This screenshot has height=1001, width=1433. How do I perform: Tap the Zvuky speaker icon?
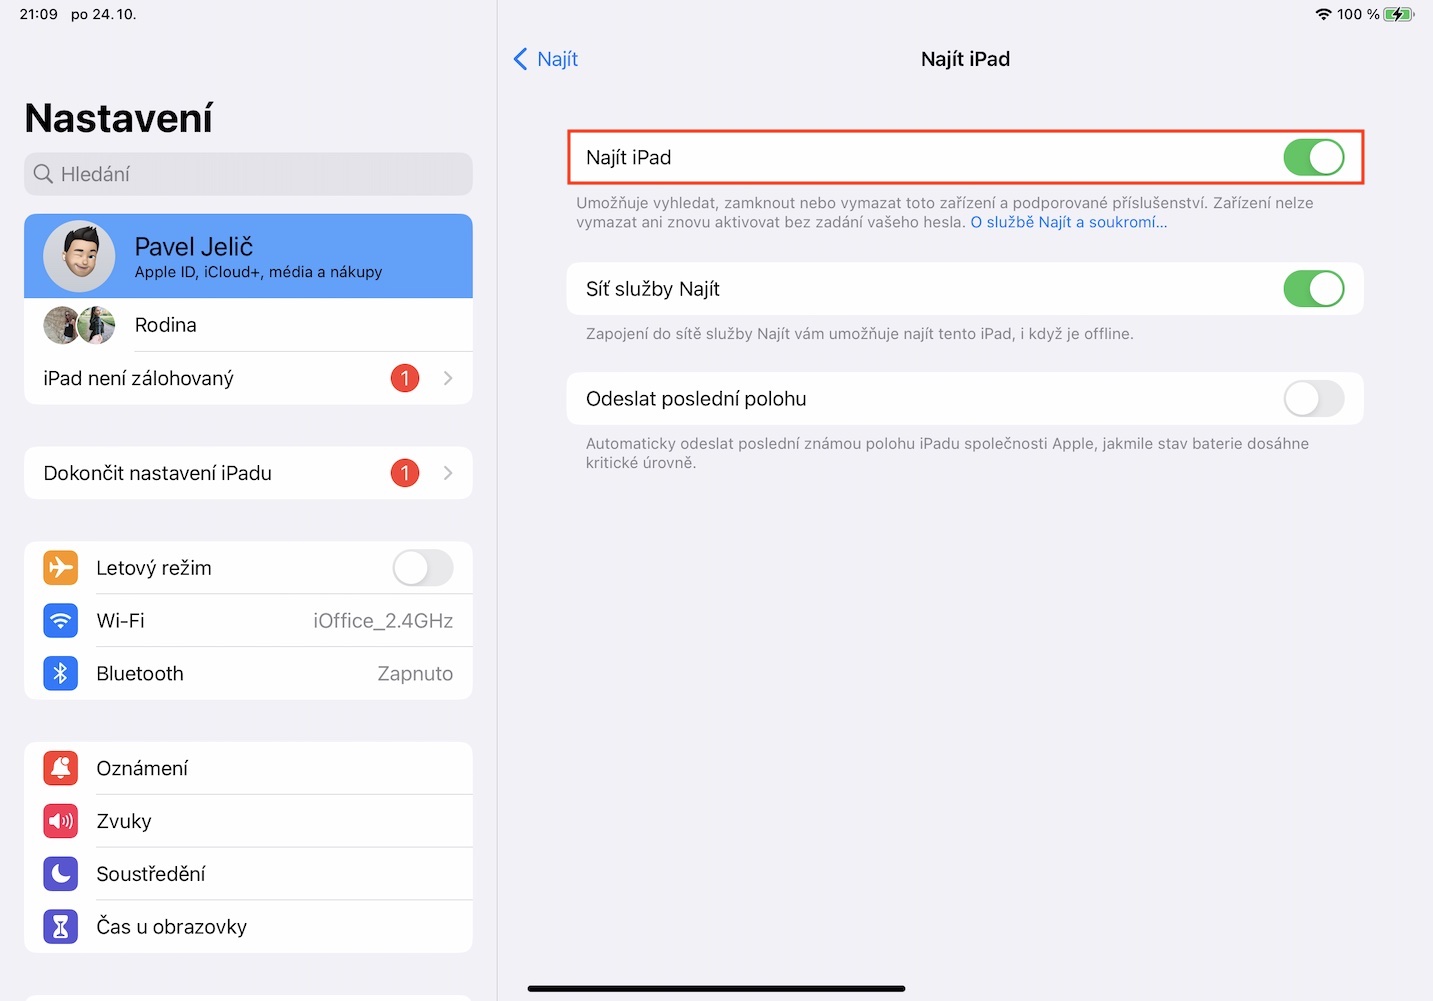coord(61,821)
